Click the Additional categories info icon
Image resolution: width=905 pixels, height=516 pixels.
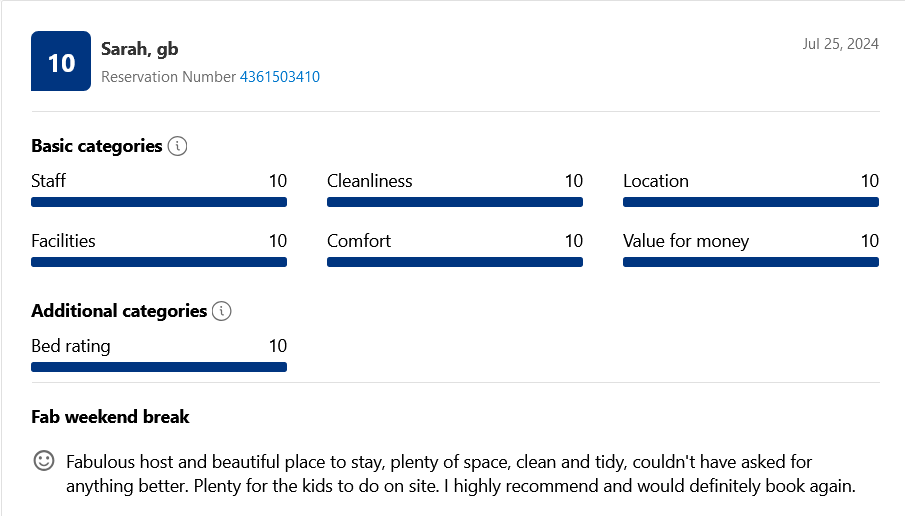222,311
